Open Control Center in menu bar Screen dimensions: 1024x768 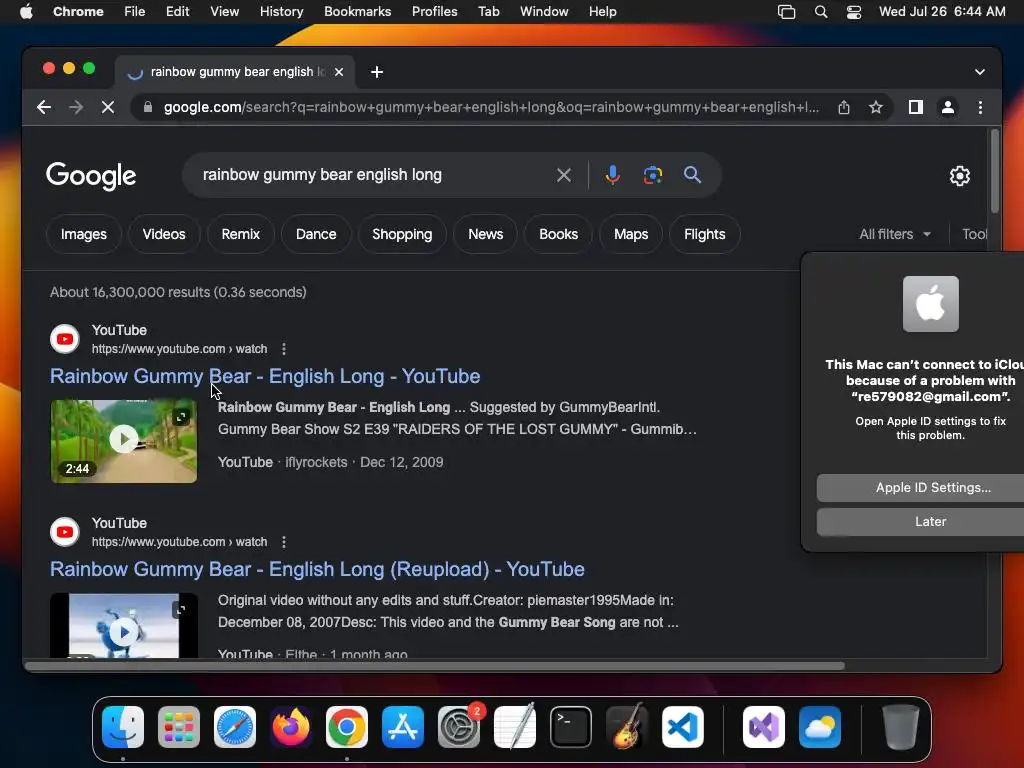(x=854, y=12)
